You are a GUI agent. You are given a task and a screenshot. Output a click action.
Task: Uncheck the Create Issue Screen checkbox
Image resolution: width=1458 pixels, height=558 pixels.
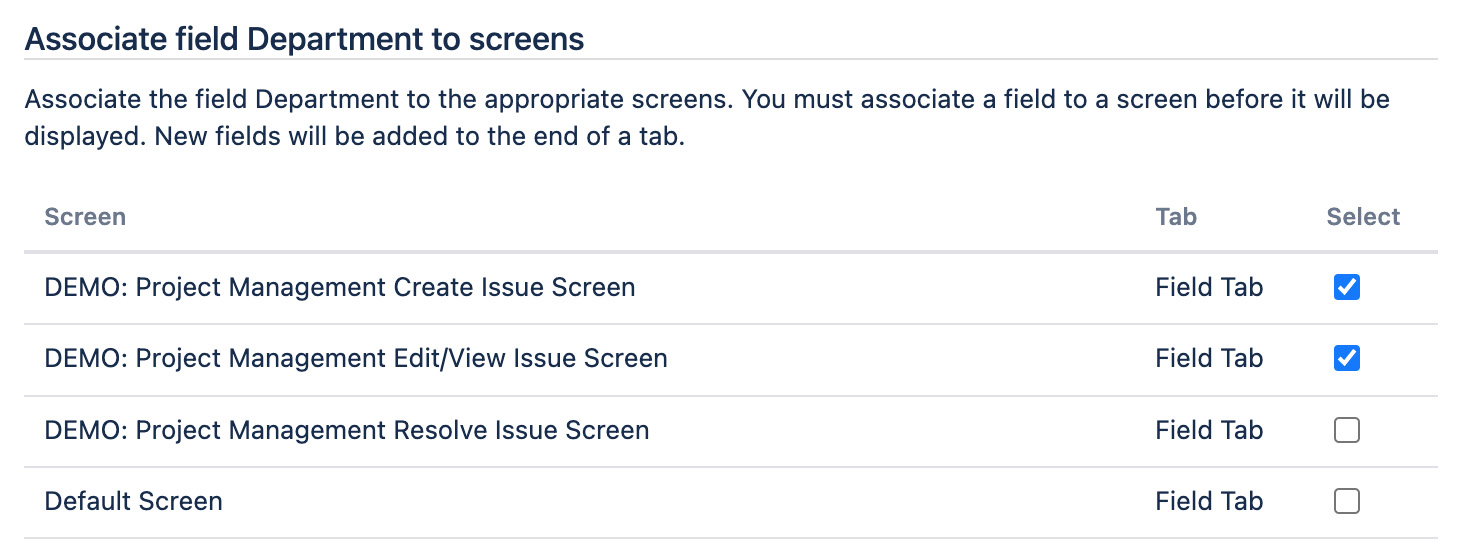point(1347,288)
